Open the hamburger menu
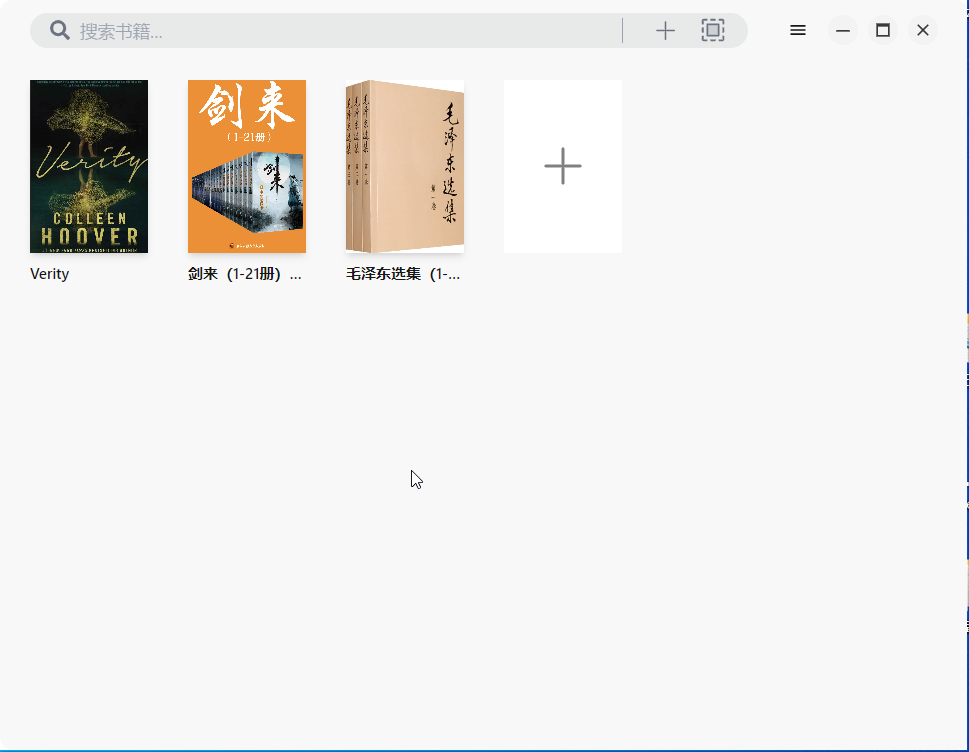Screen dimensions: 969x752 [x=797, y=30]
